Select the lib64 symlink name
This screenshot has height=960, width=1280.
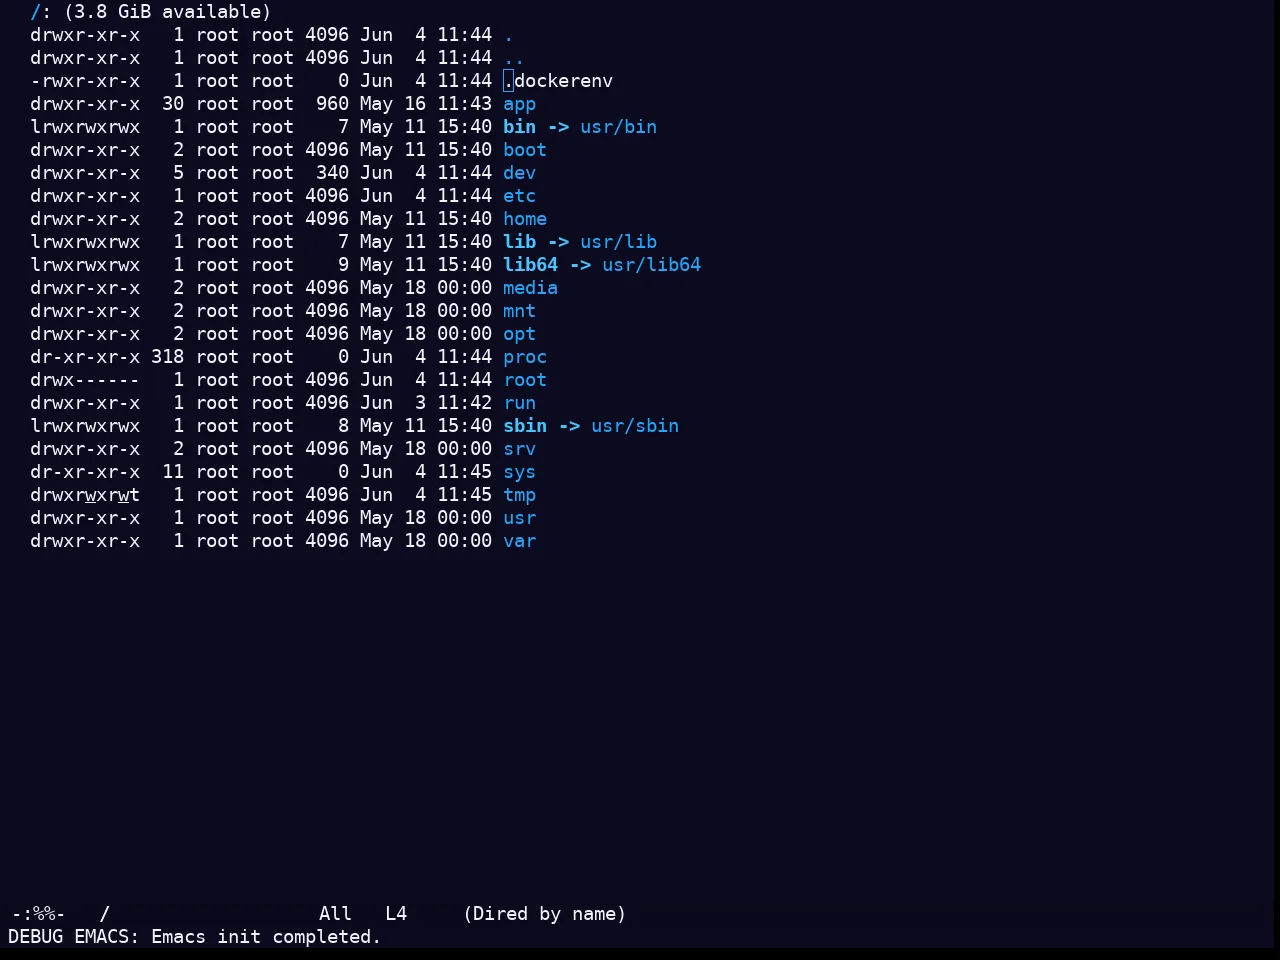pos(530,265)
